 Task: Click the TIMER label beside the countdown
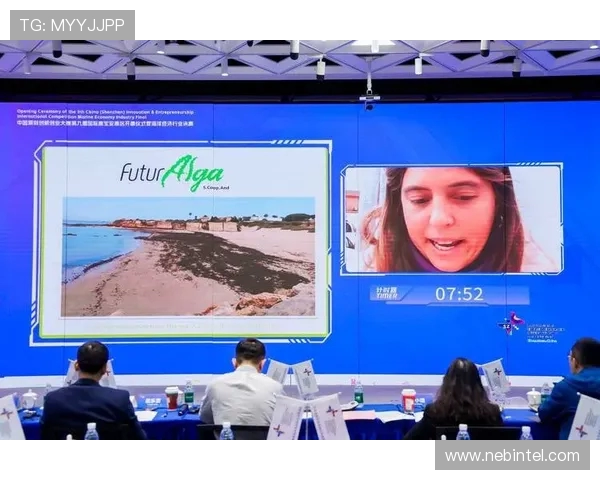click(386, 293)
